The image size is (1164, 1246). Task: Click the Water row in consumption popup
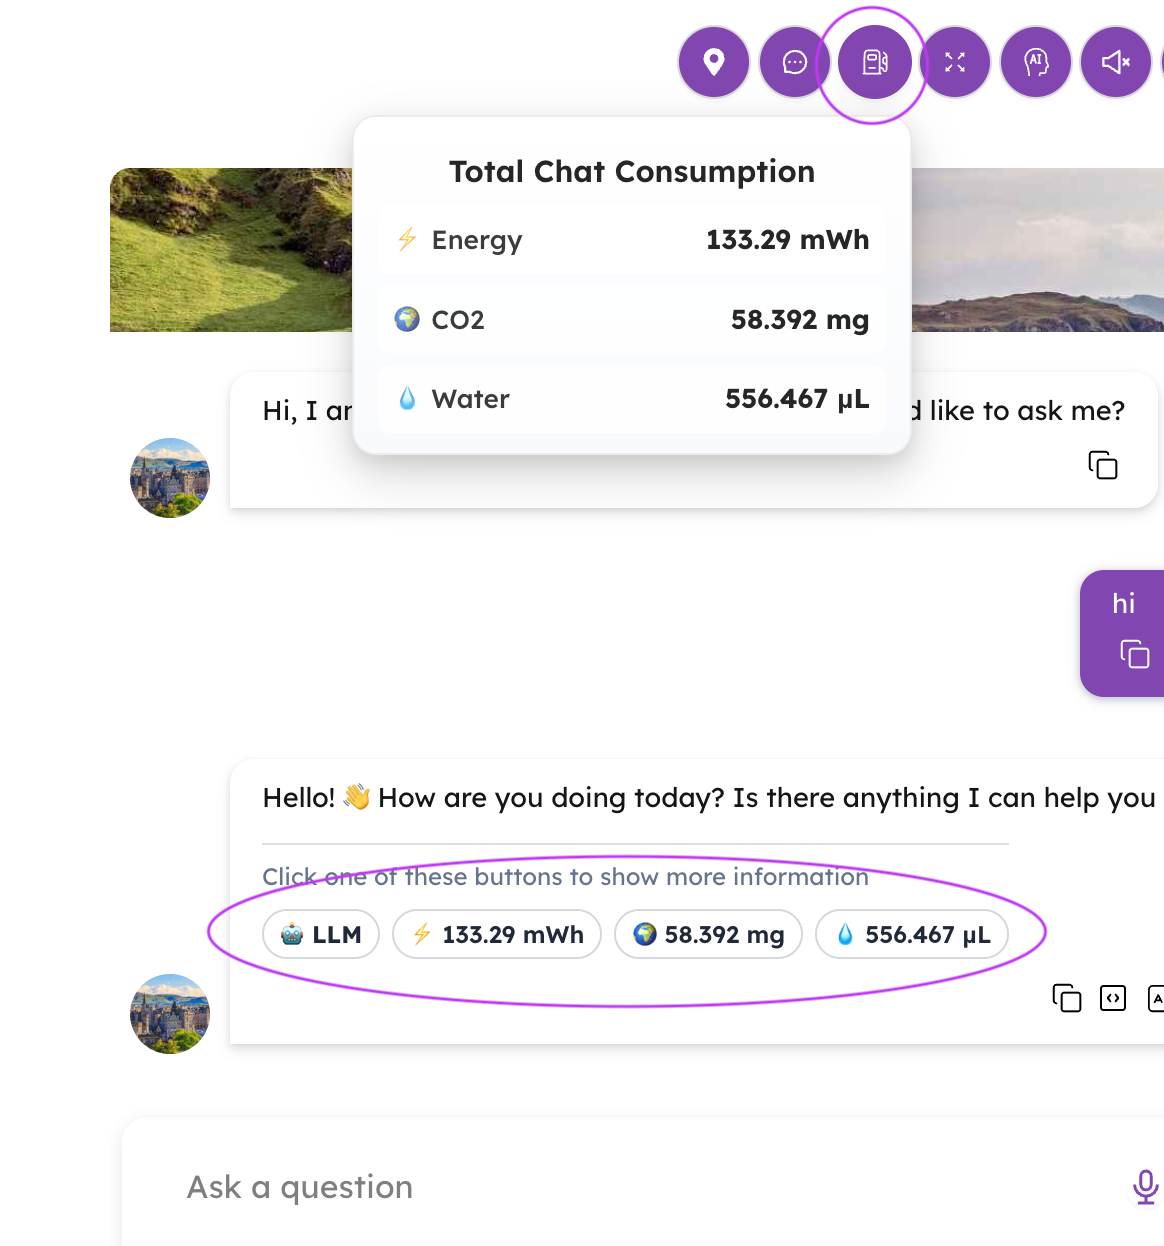pos(632,399)
